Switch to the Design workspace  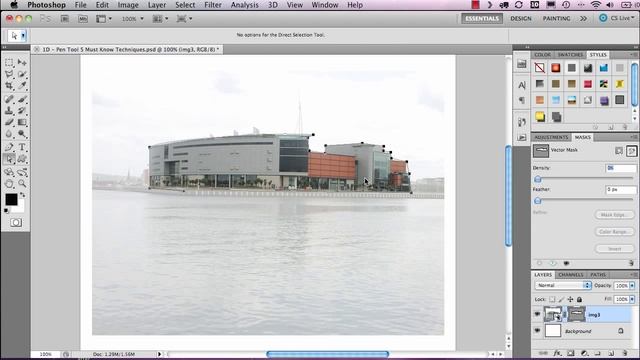[521, 18]
